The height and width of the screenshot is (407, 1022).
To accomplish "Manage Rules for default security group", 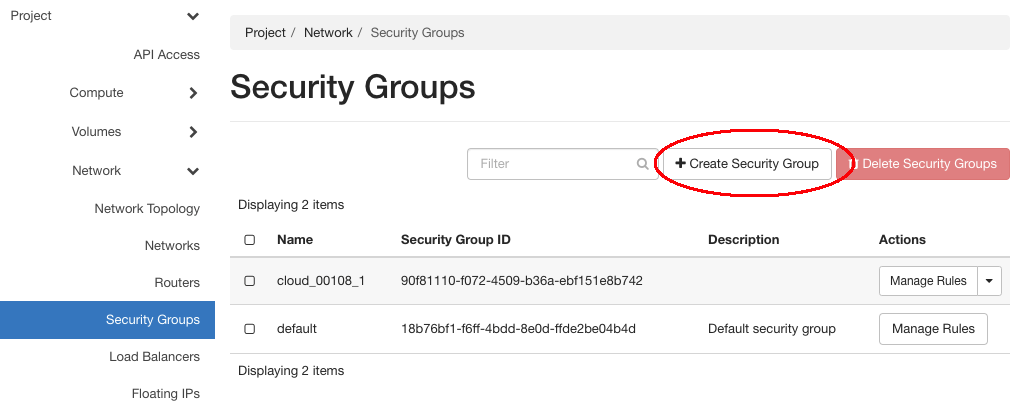I will click(932, 328).
